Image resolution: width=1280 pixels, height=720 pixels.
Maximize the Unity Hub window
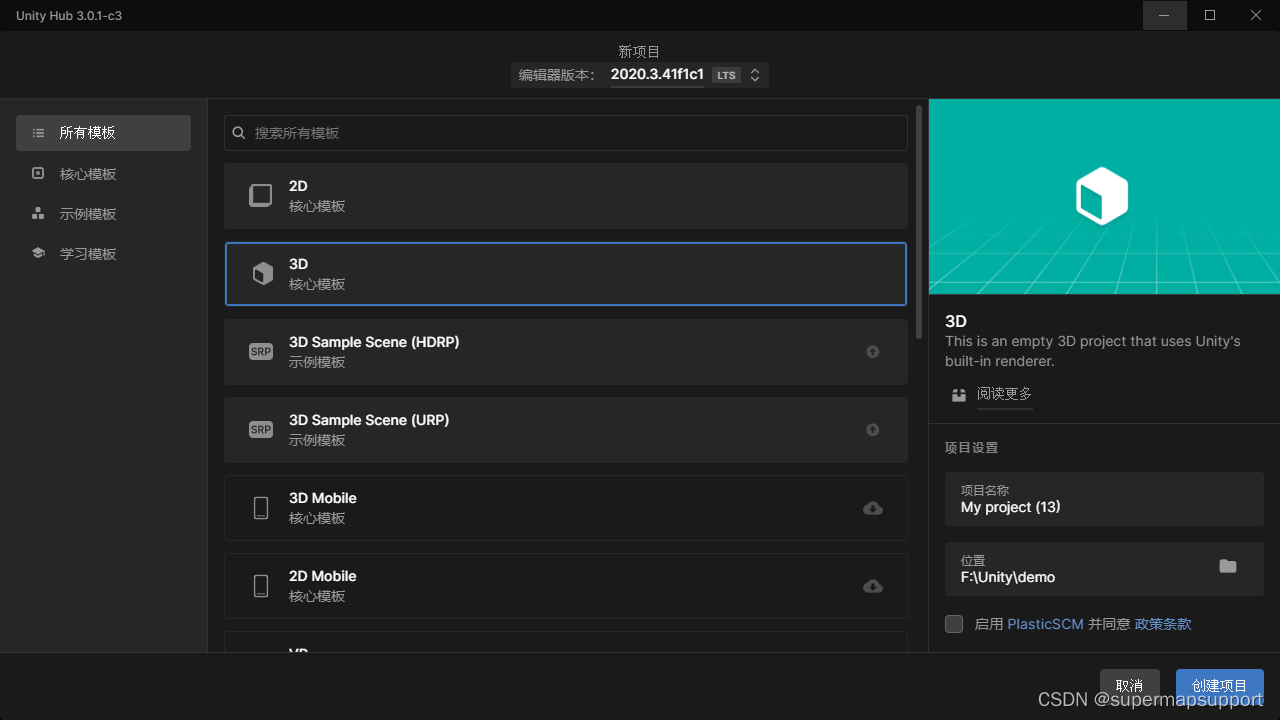1210,15
